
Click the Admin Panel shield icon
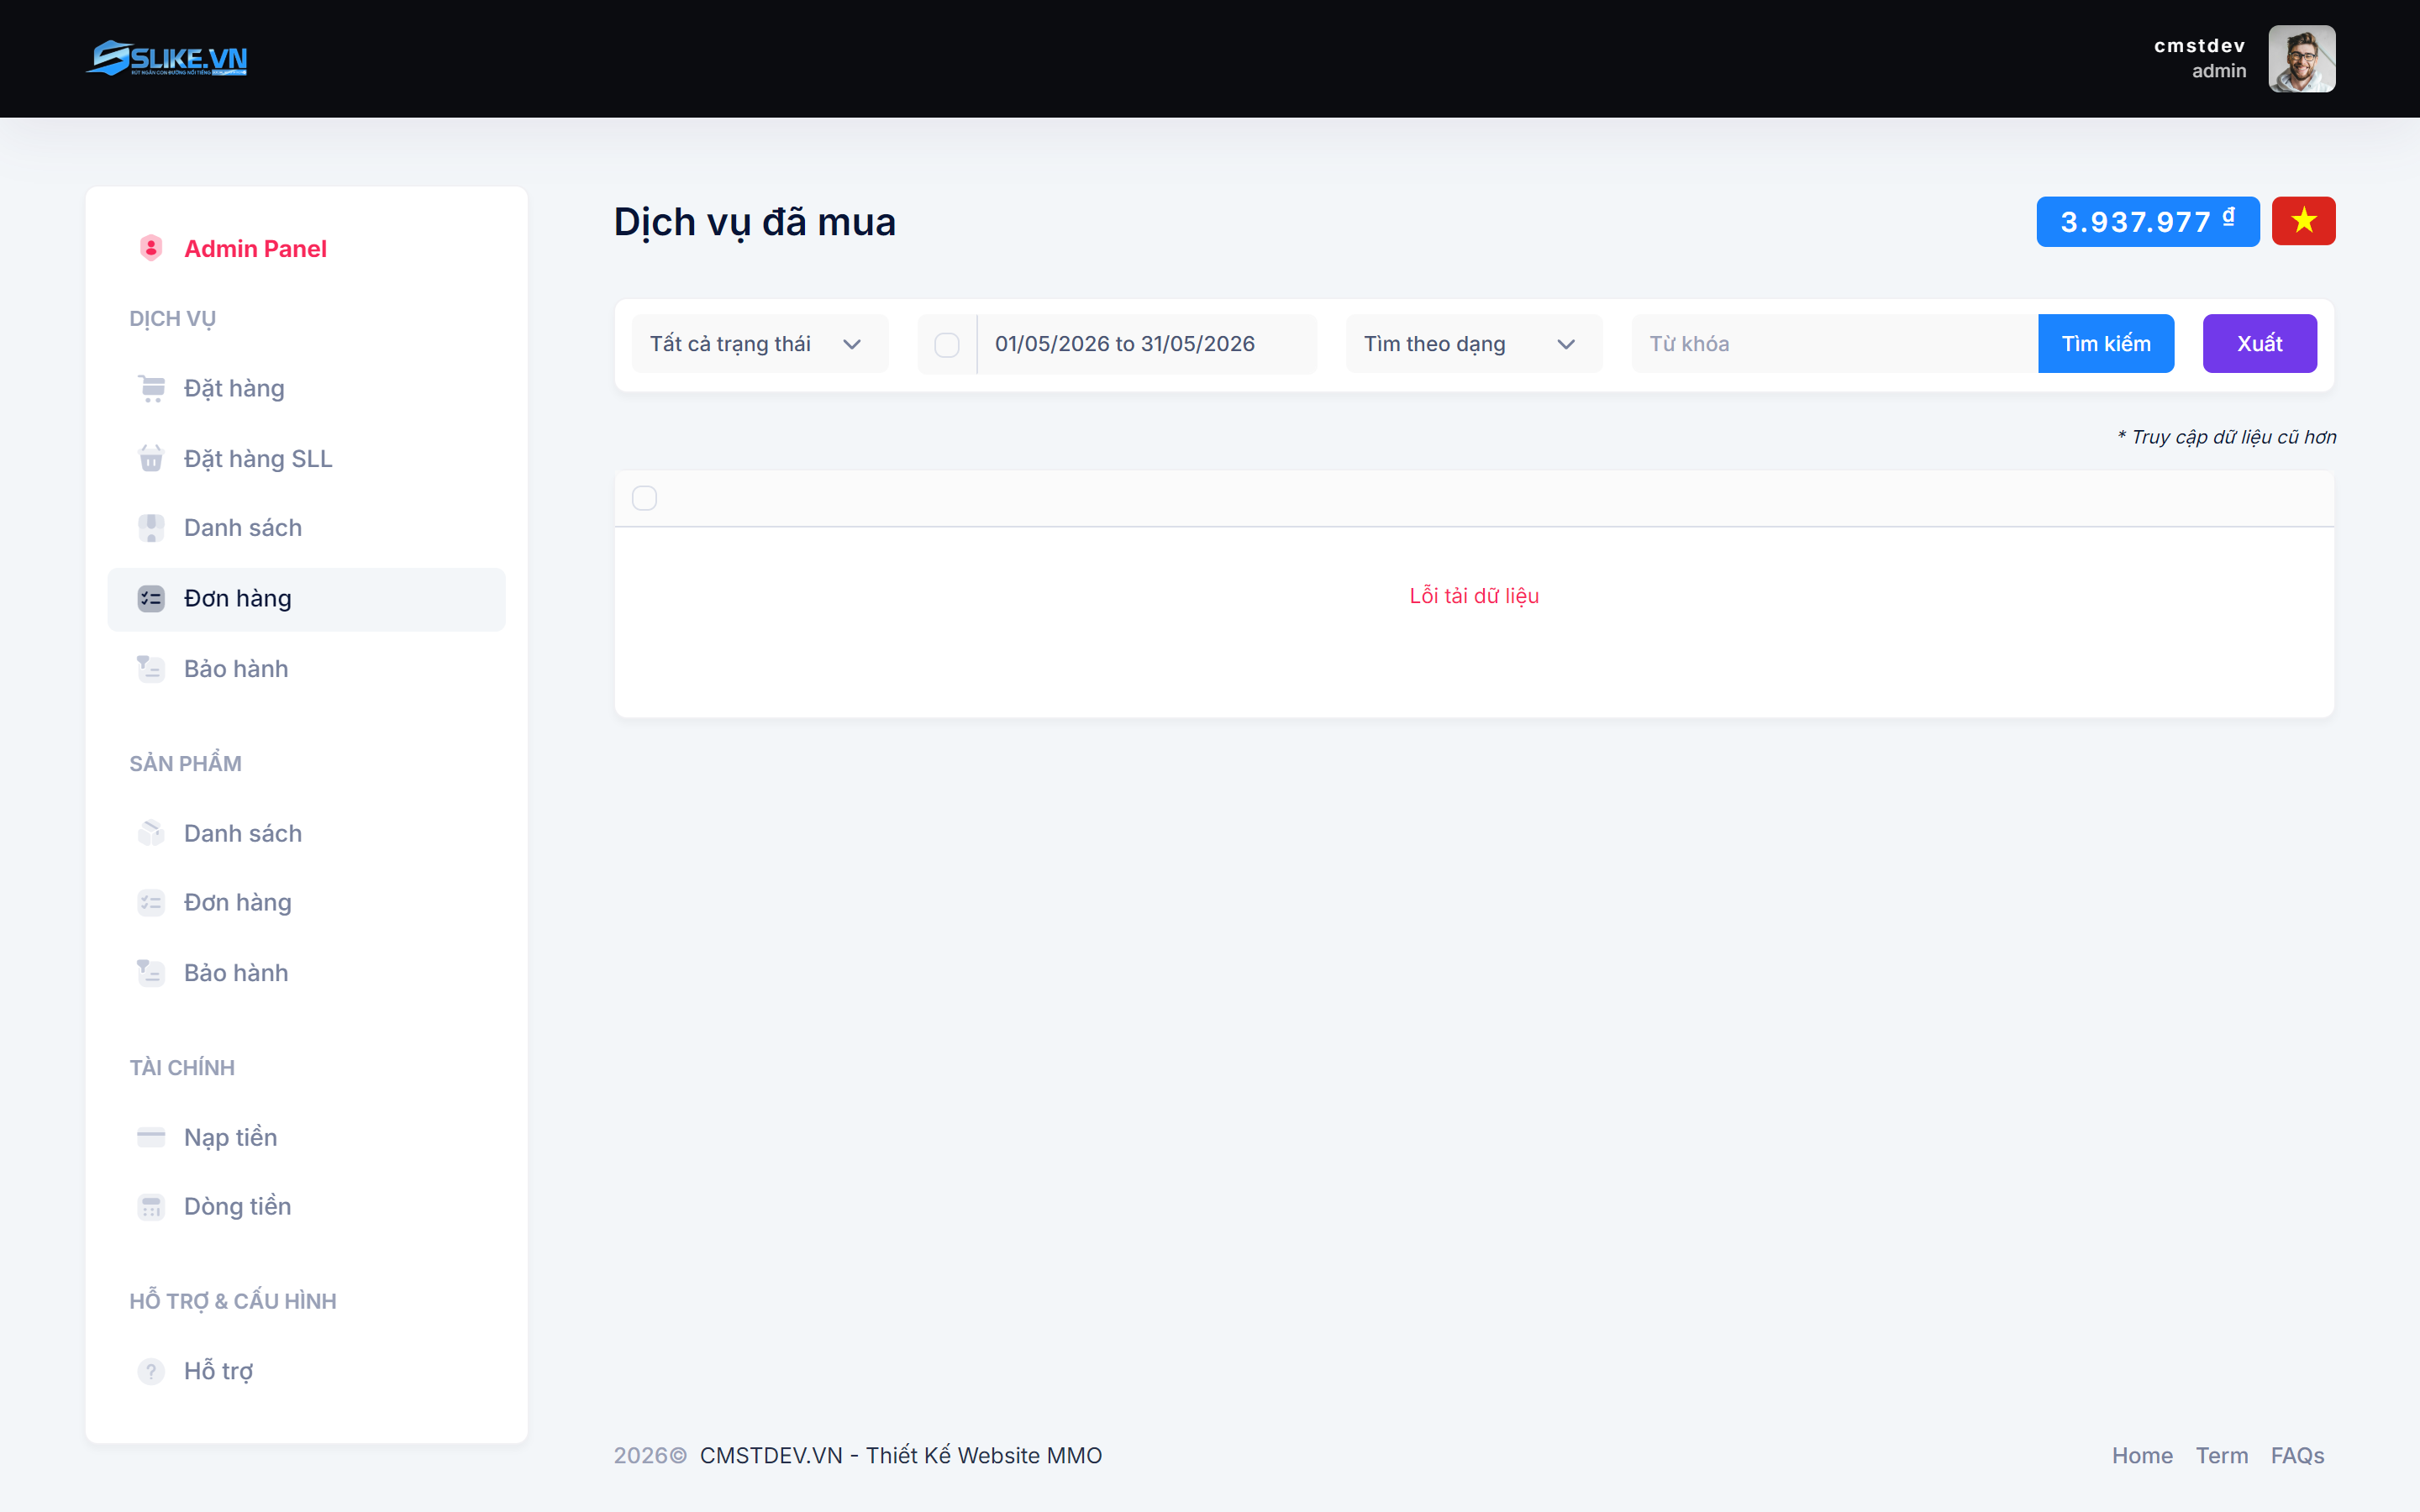coord(151,248)
